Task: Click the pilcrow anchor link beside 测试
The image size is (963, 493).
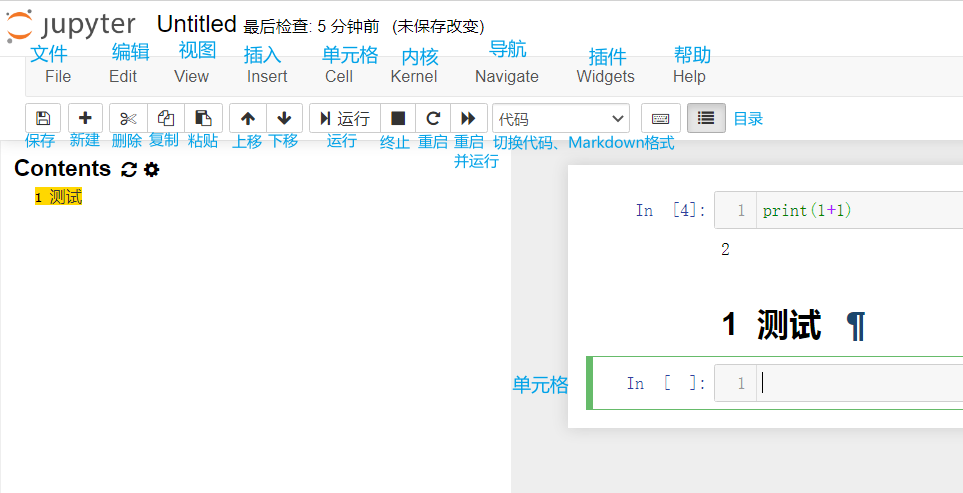Action: (x=856, y=325)
